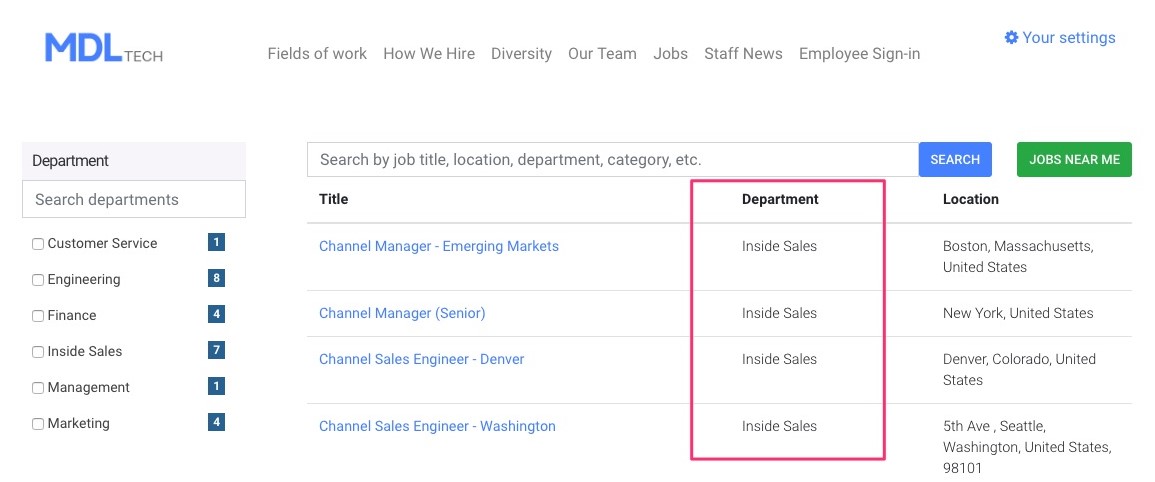Click the blue SEARCH button
The width and height of the screenshot is (1155, 482).
[955, 160]
